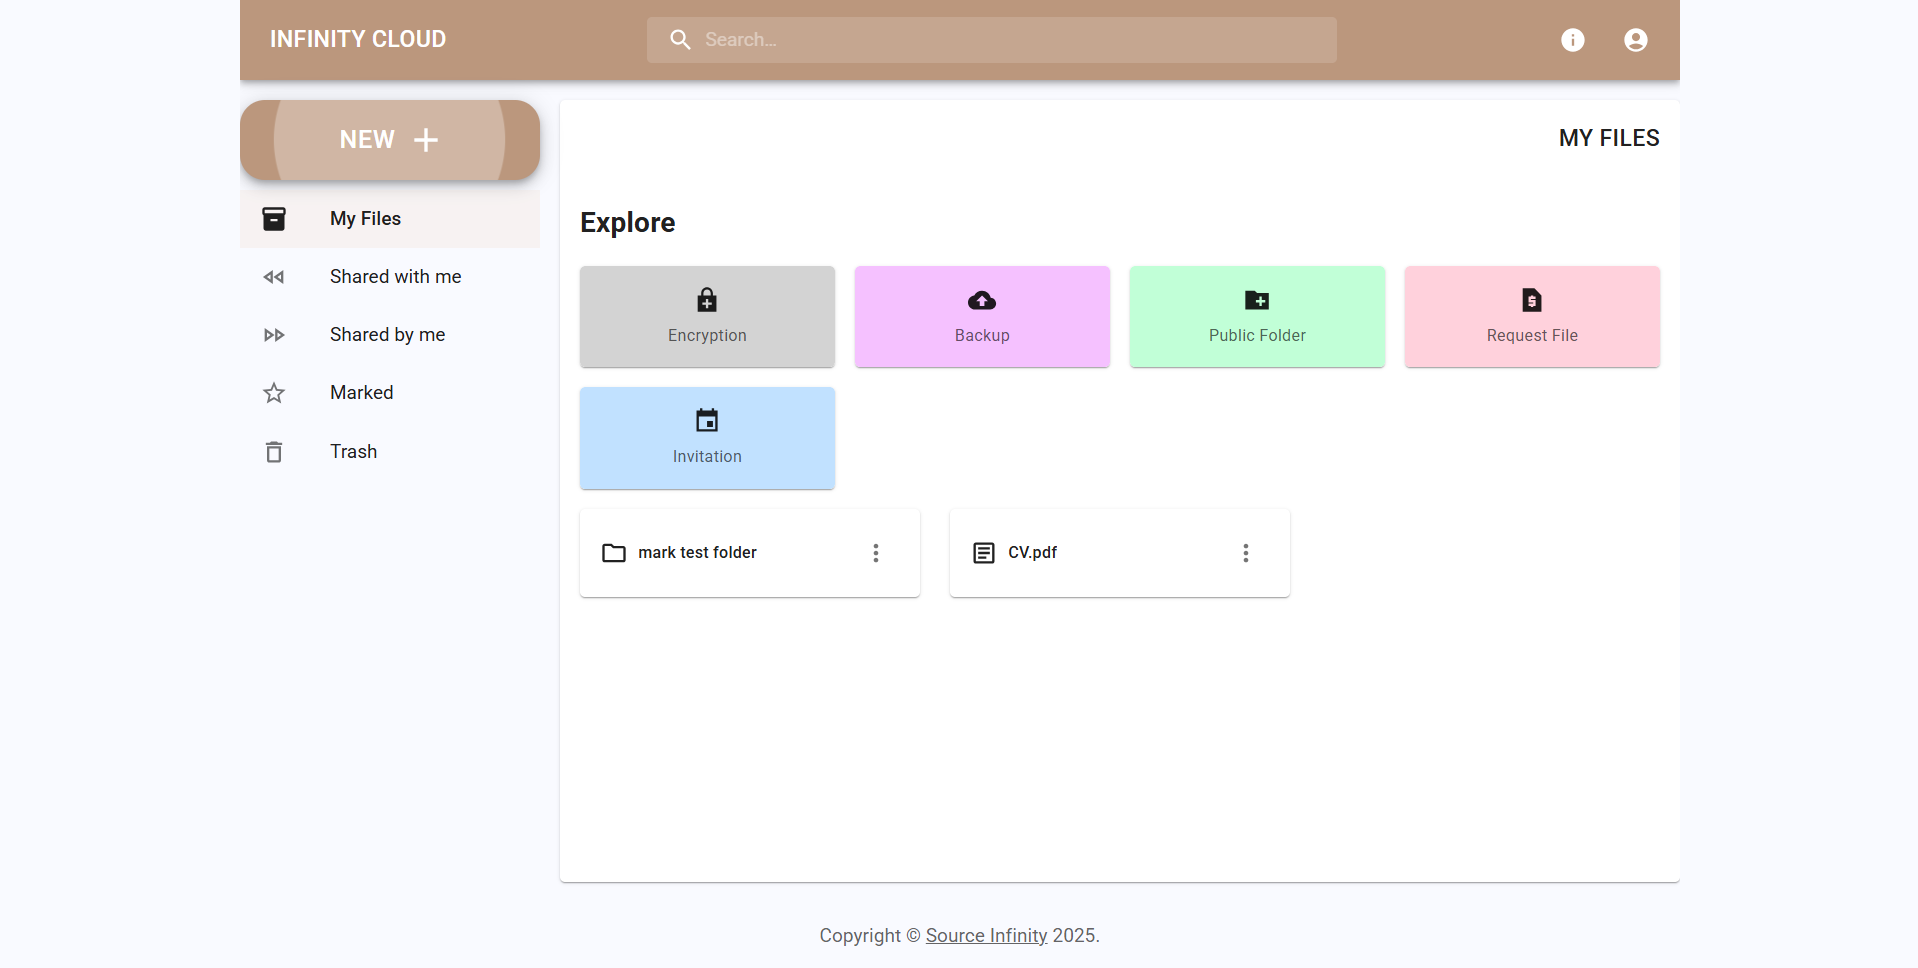This screenshot has width=1918, height=968.
Task: Click the Request File document icon
Action: [1531, 300]
